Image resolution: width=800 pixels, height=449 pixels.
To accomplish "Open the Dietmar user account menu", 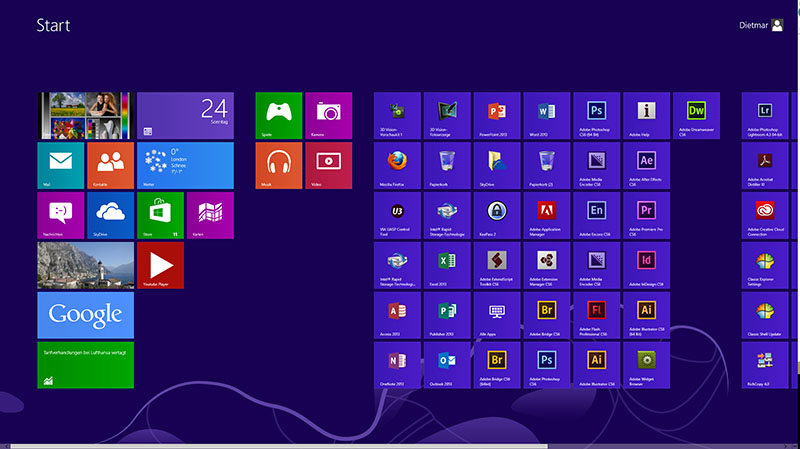I will (761, 25).
